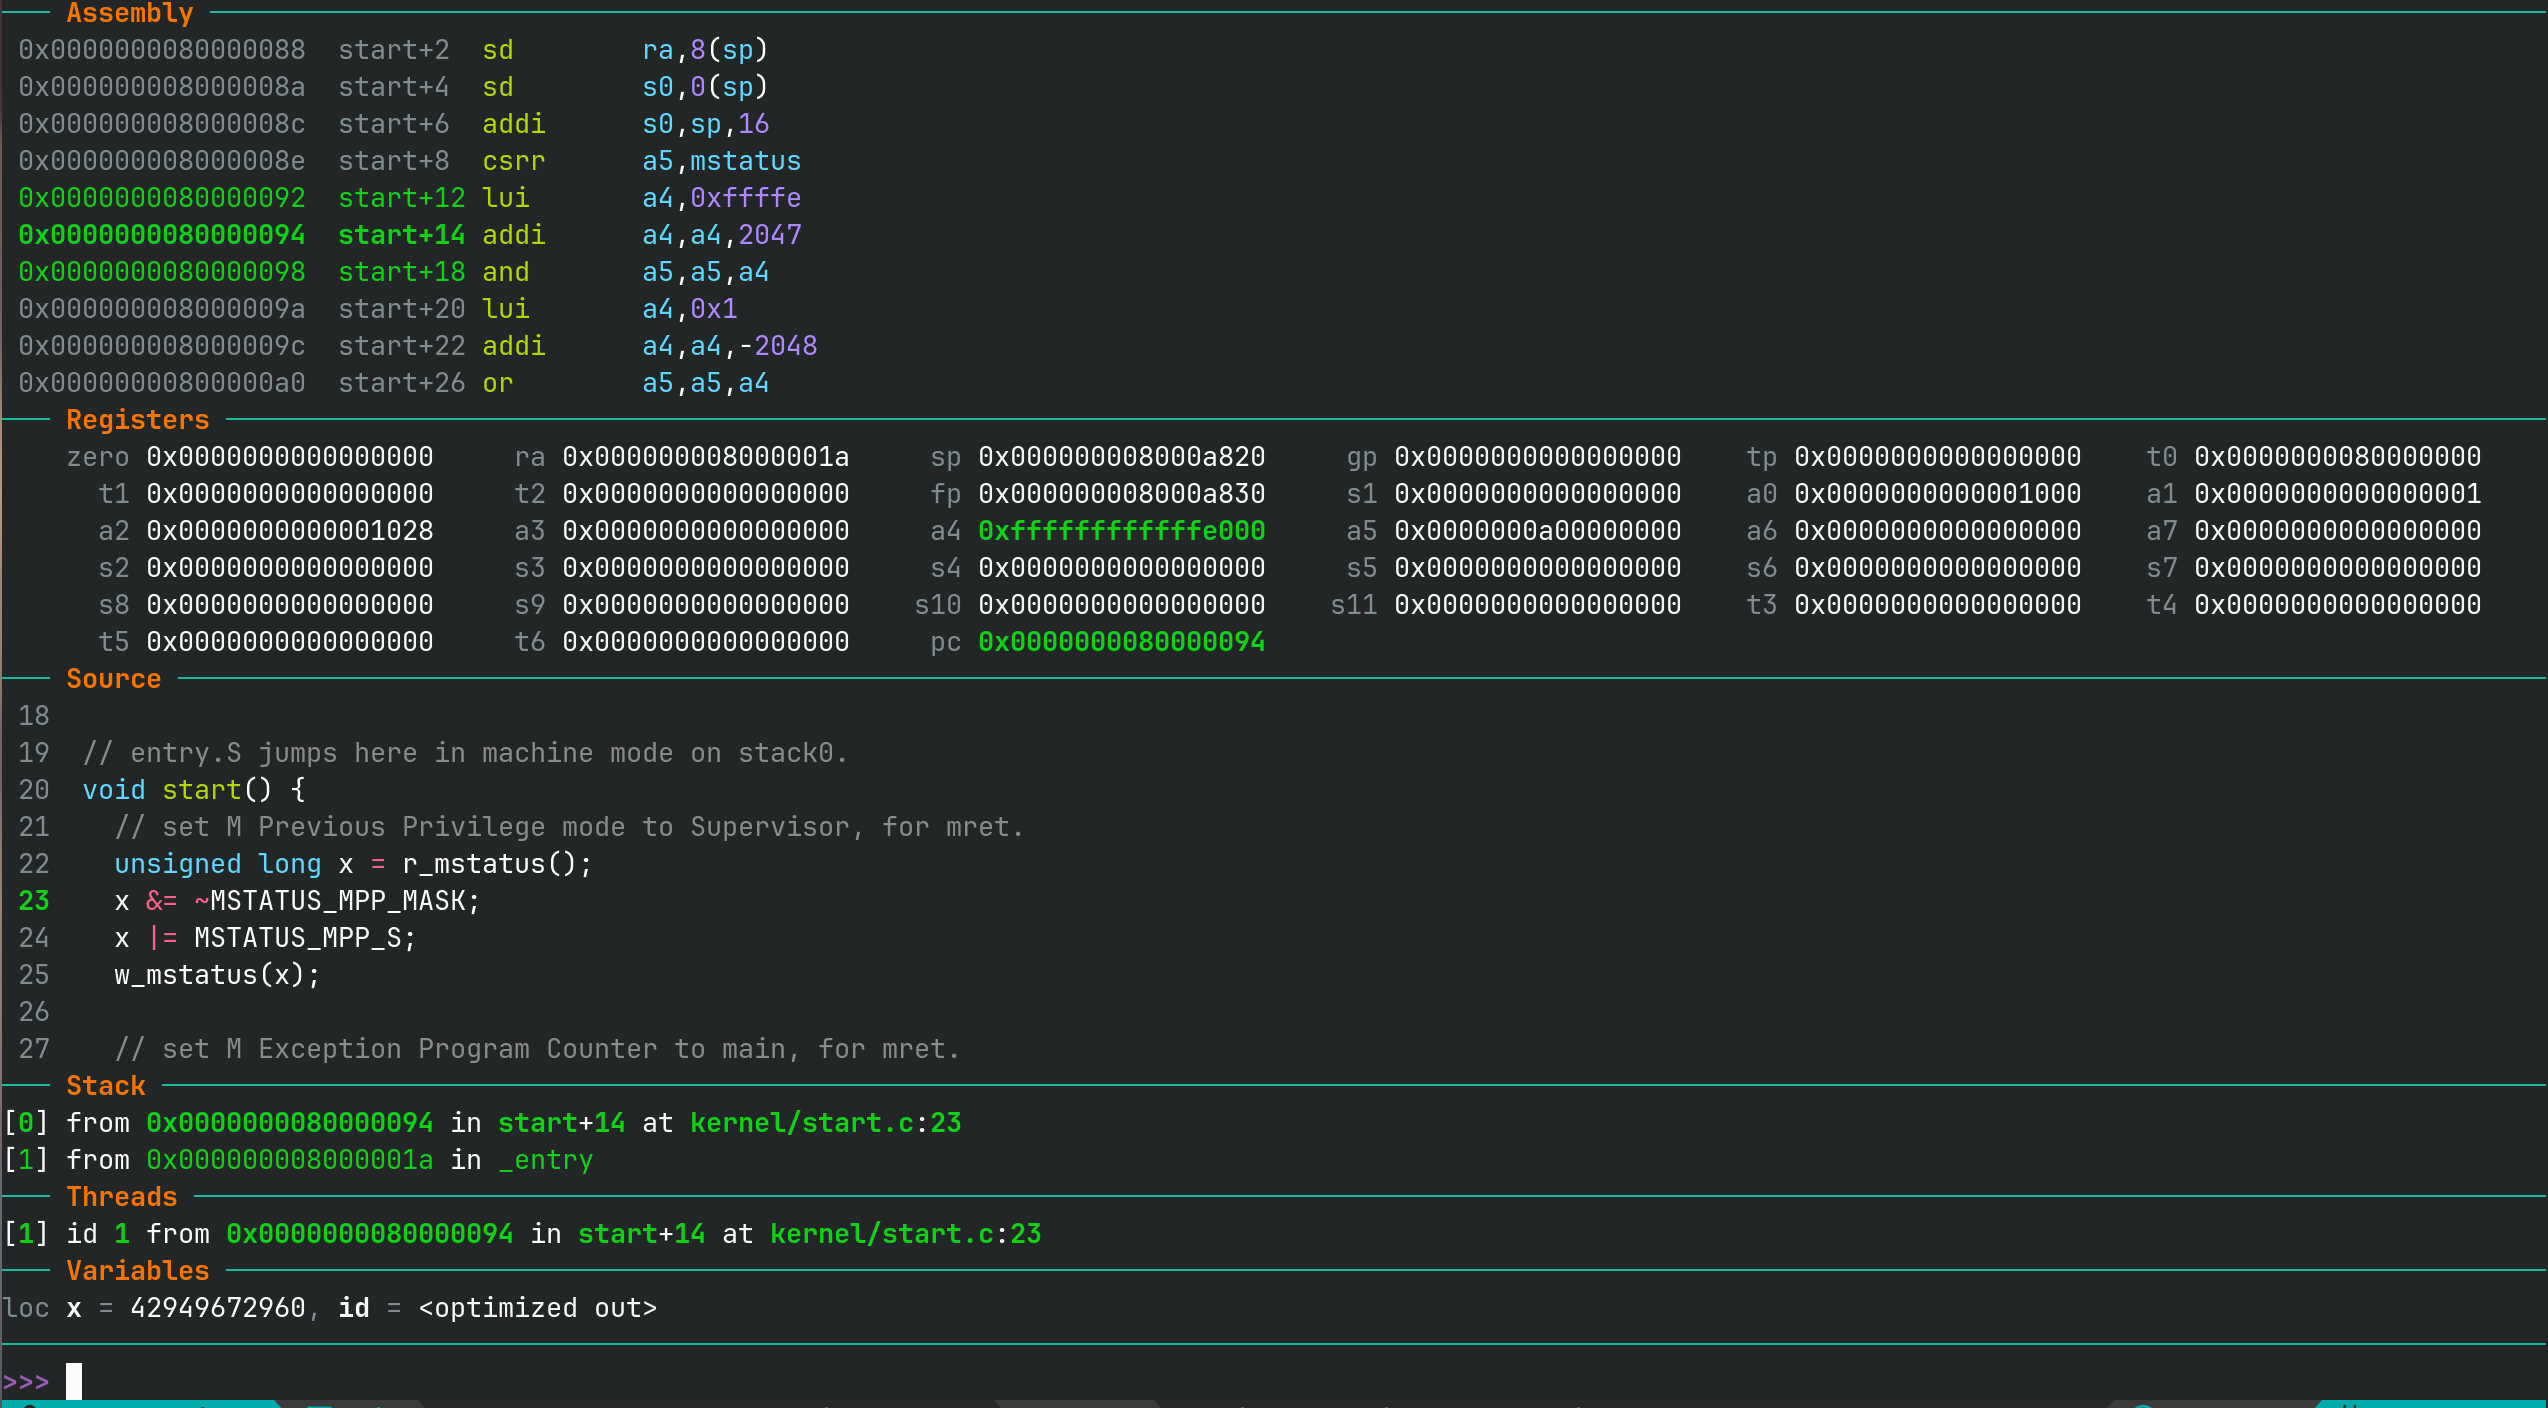
Task: Click the 't6' register name
Action: pyautogui.click(x=530, y=642)
